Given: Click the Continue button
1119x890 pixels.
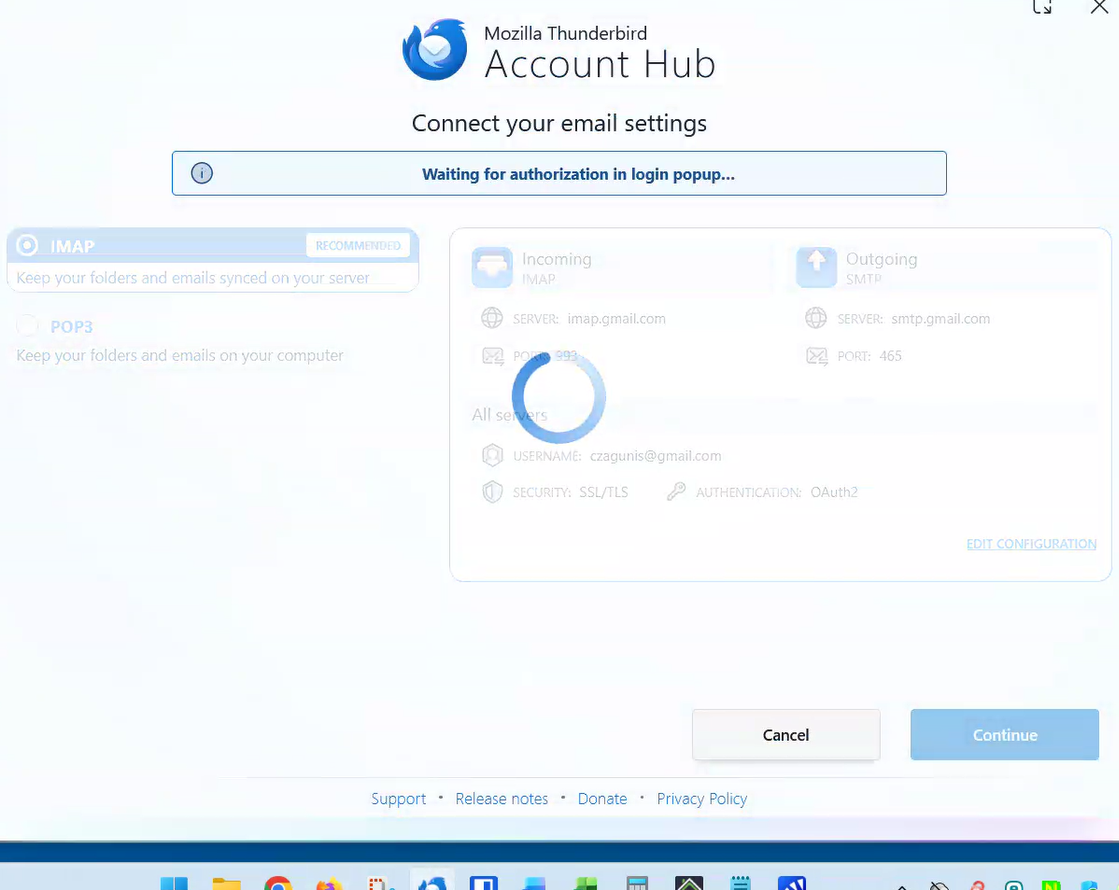Looking at the screenshot, I should (1004, 734).
